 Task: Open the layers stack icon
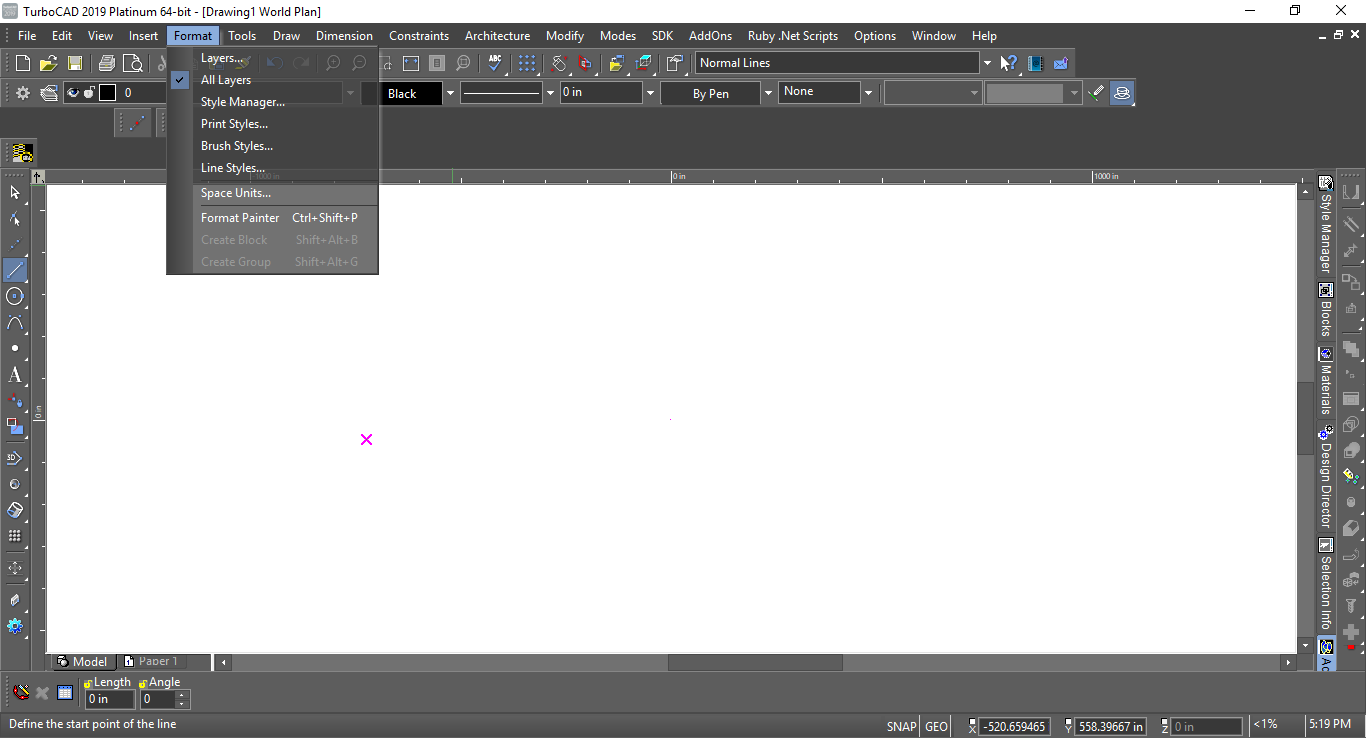tap(48, 93)
